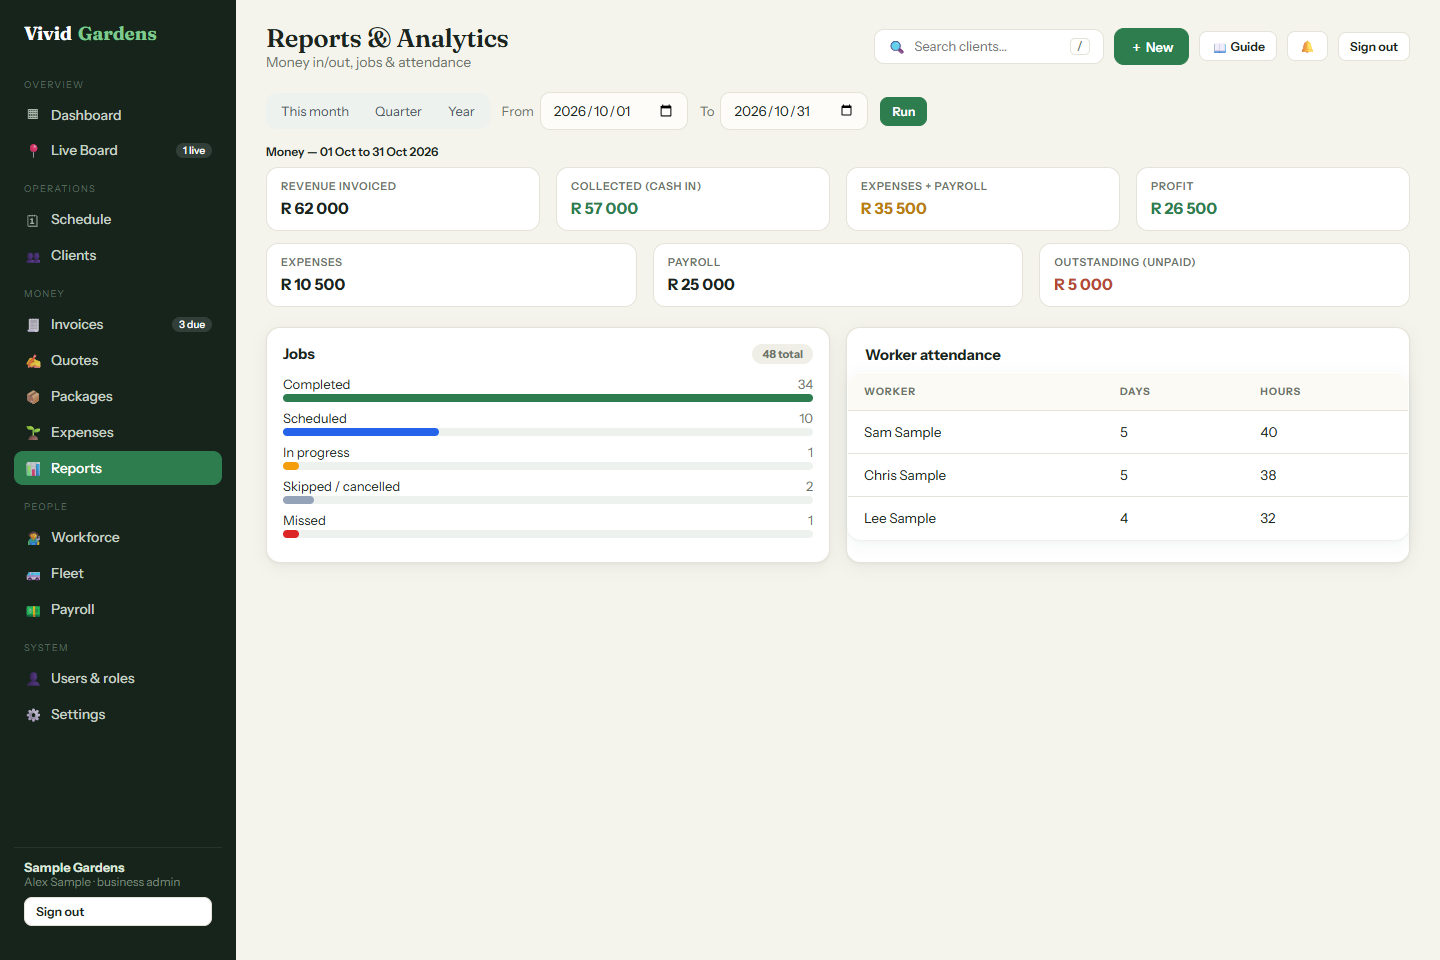Click the Packages box icon

pos(33,397)
